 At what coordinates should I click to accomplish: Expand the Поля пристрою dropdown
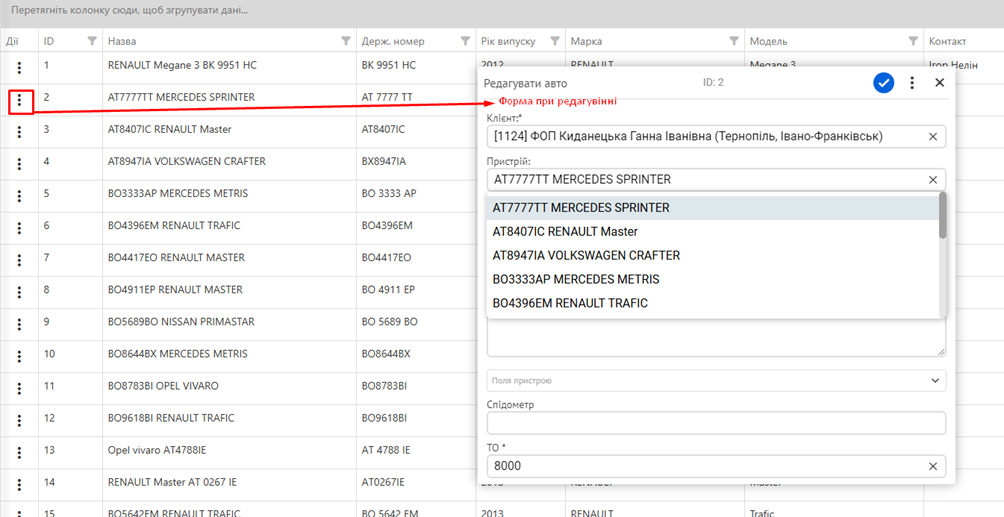pyautogui.click(x=933, y=381)
